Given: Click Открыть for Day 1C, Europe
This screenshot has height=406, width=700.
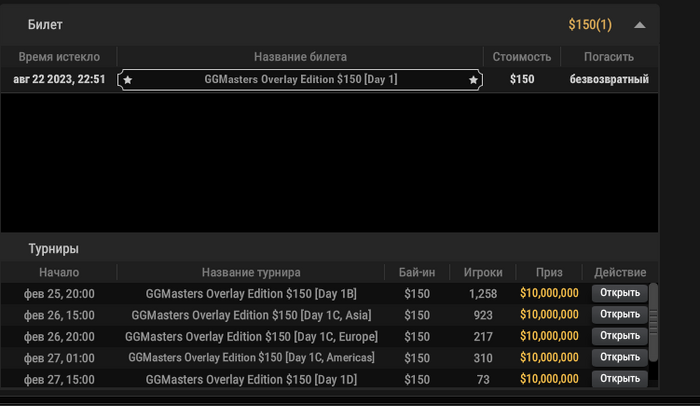Looking at the screenshot, I should (x=620, y=336).
